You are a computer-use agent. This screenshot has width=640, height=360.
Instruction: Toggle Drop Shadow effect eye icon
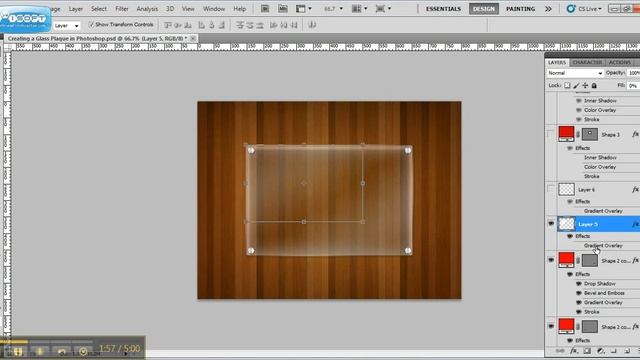[x=578, y=284]
